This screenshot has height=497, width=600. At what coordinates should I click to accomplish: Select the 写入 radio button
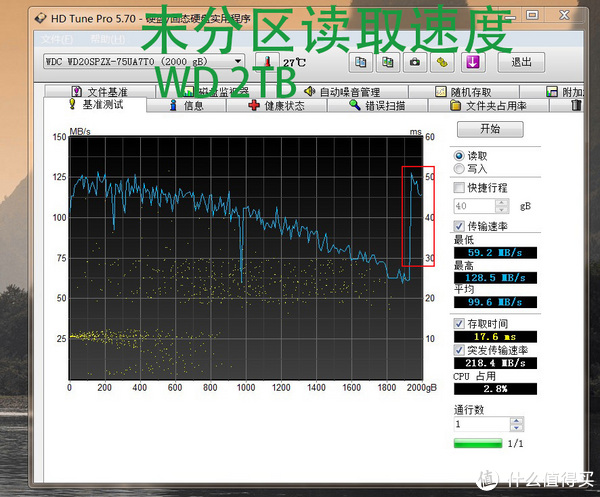pos(459,168)
